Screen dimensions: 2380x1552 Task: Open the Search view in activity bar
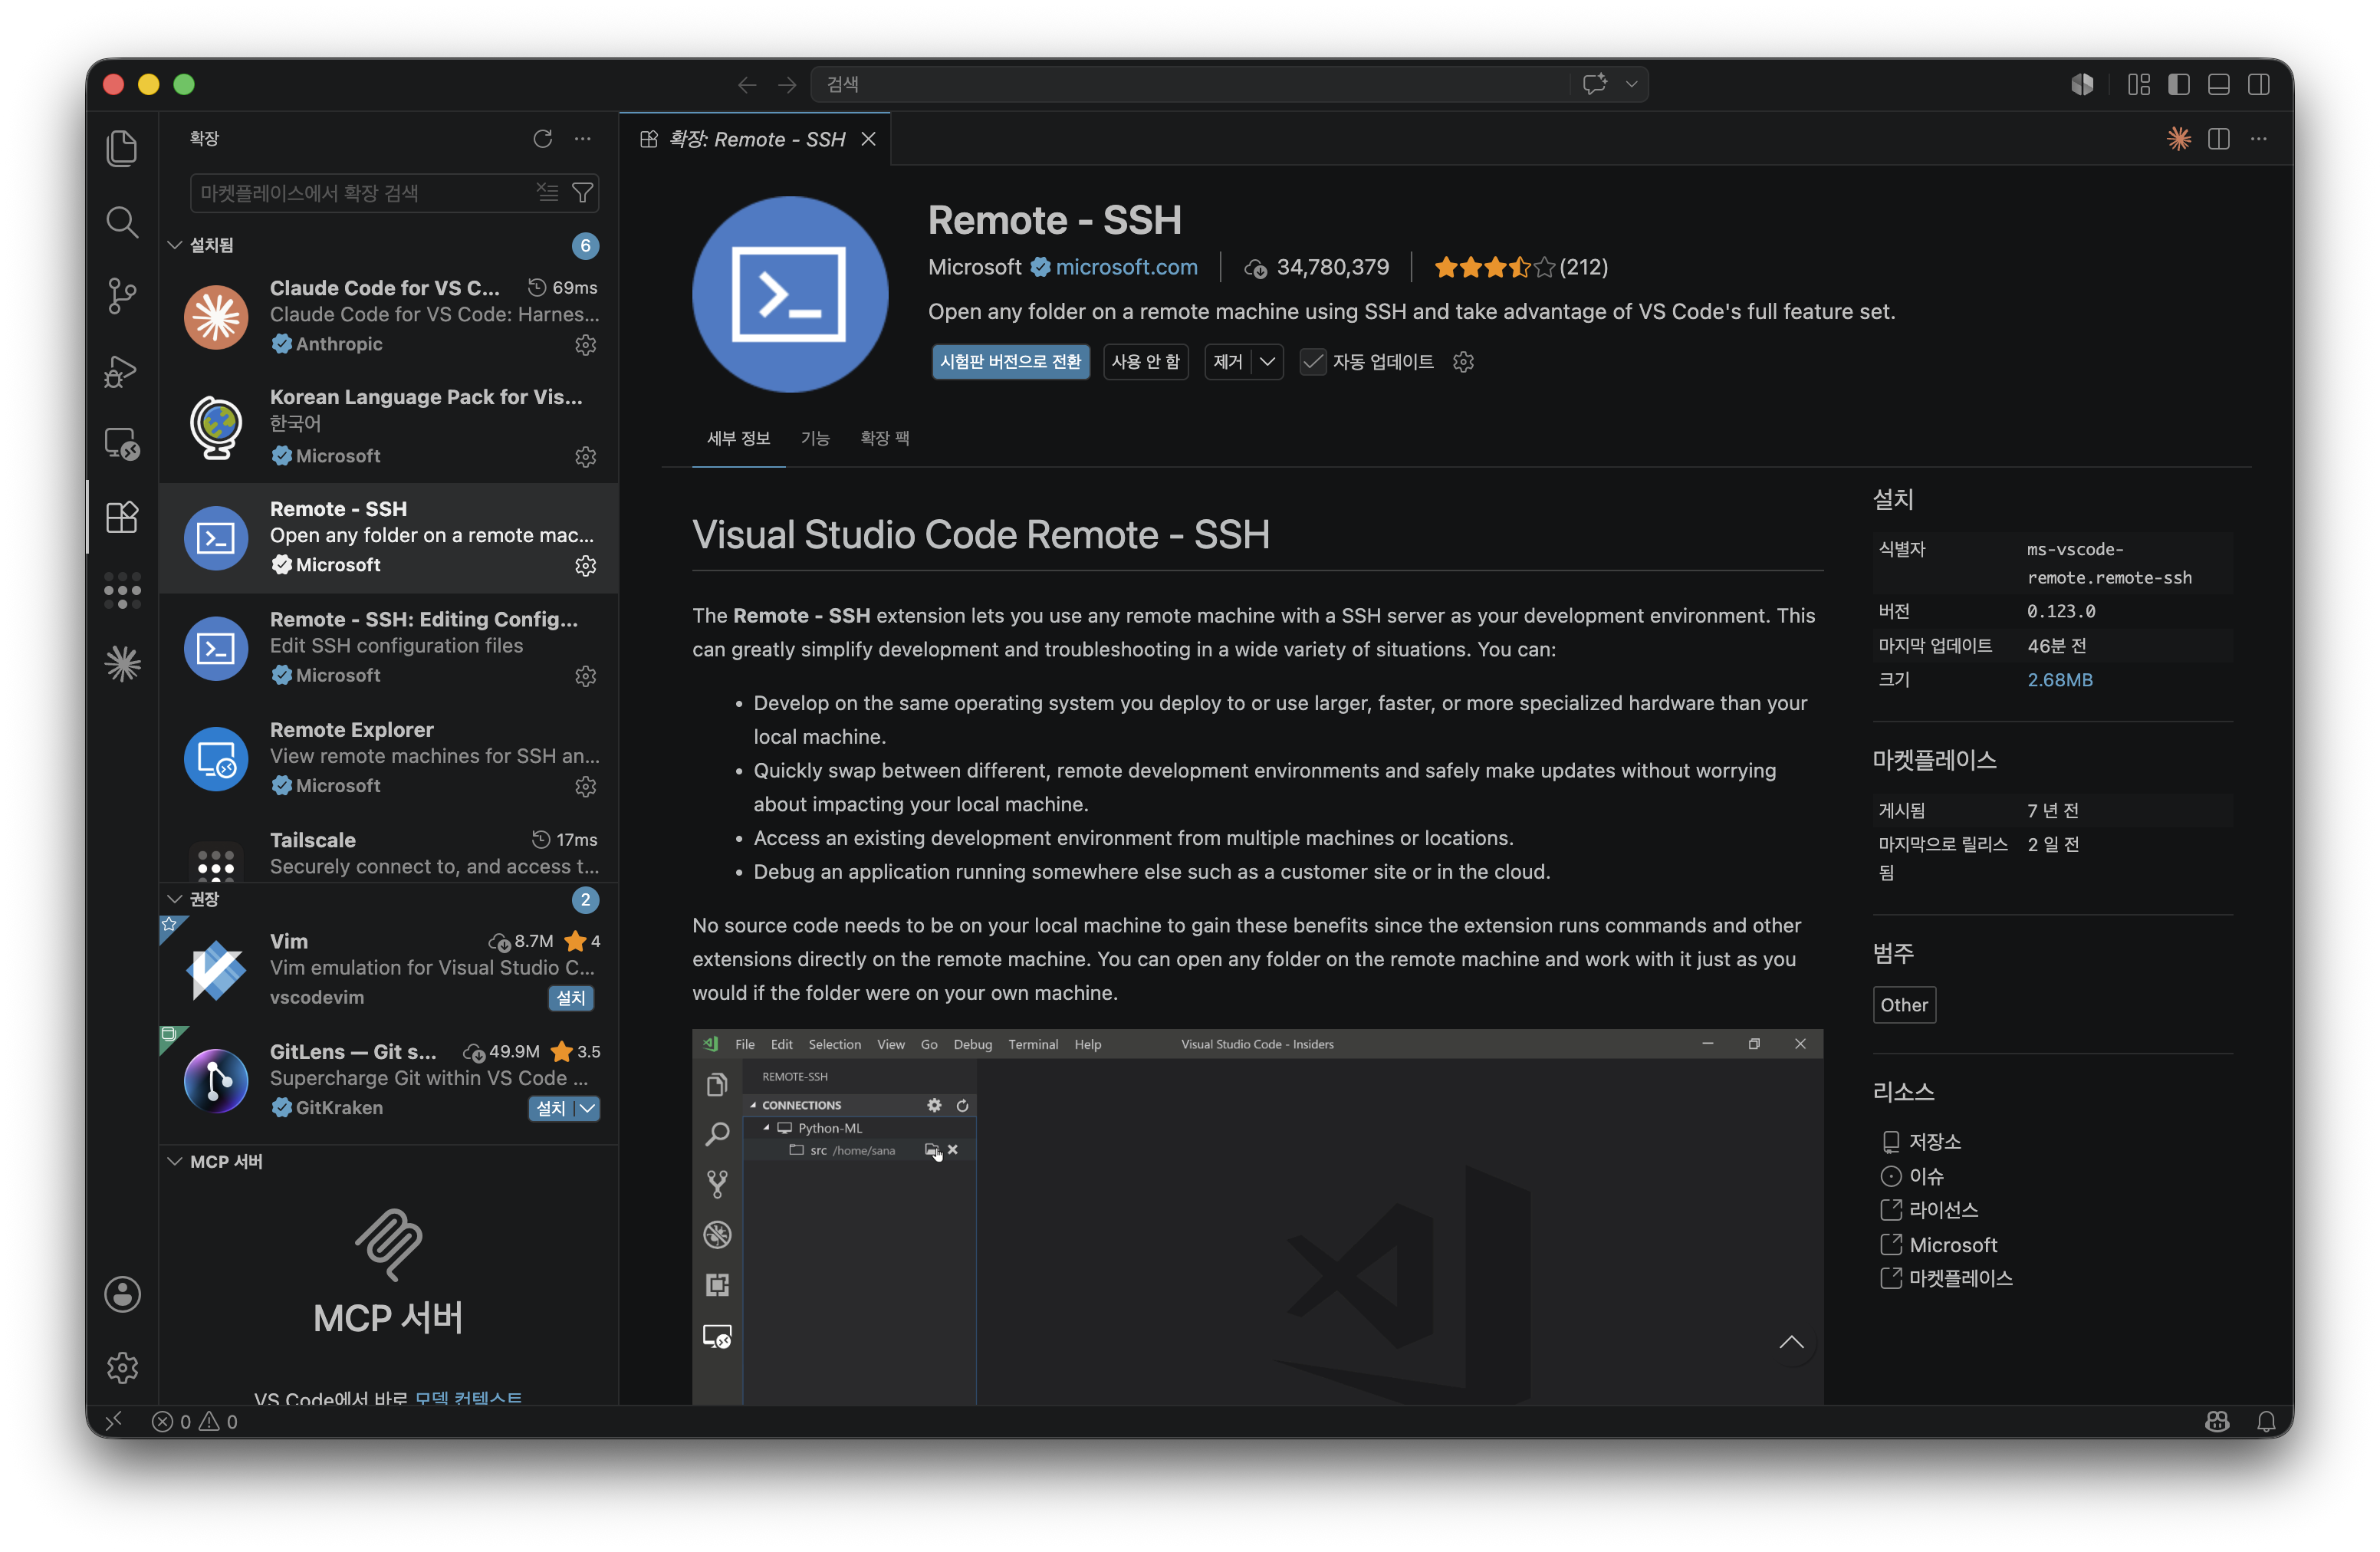122,222
